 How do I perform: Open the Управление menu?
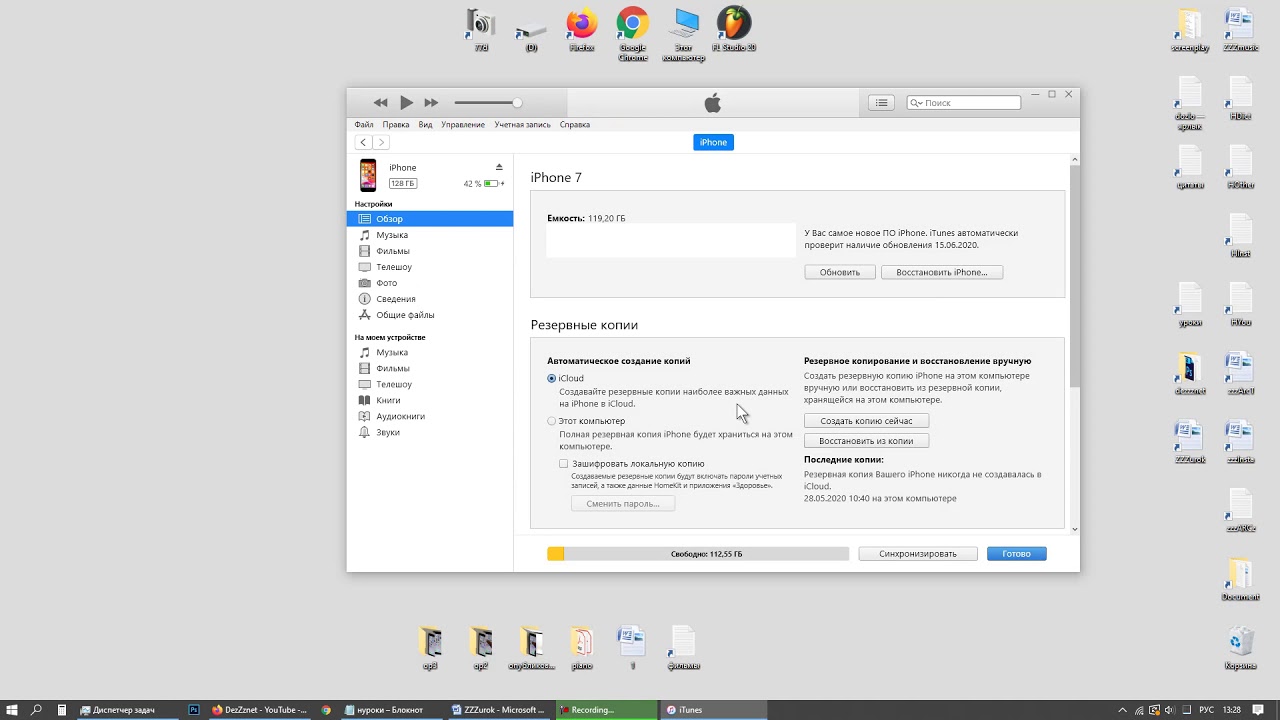coord(463,125)
